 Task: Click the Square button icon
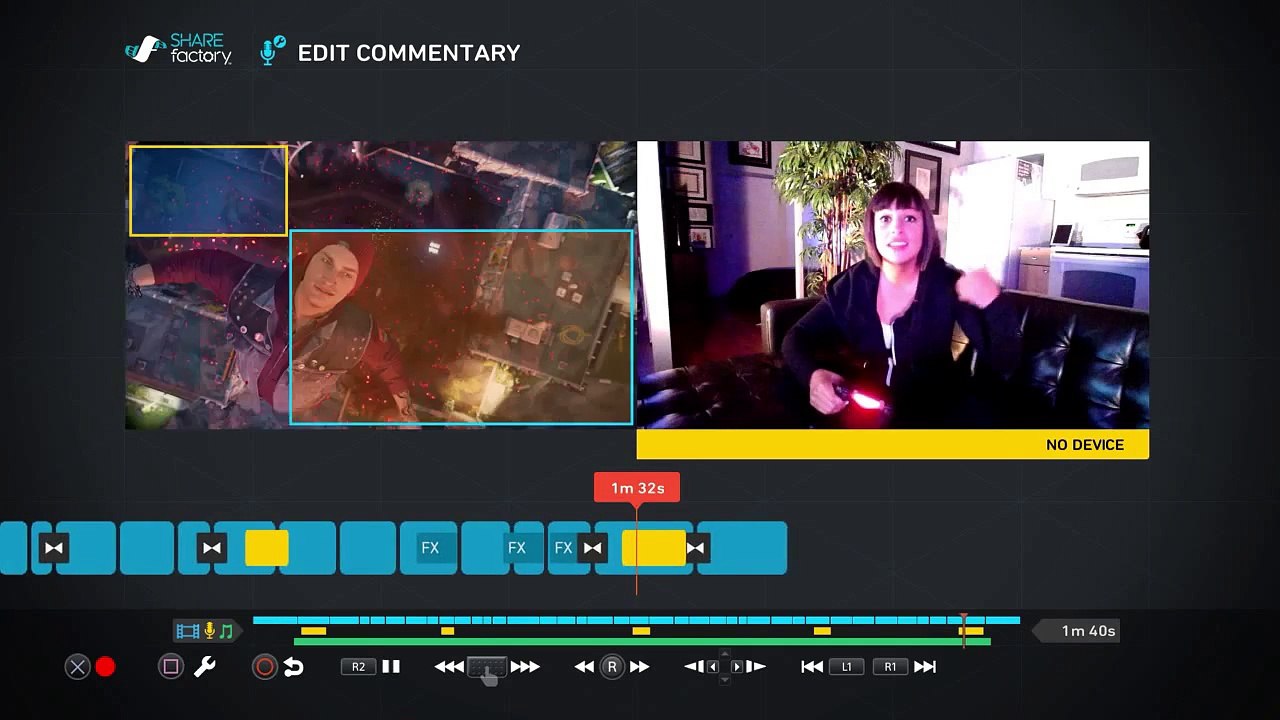point(171,667)
